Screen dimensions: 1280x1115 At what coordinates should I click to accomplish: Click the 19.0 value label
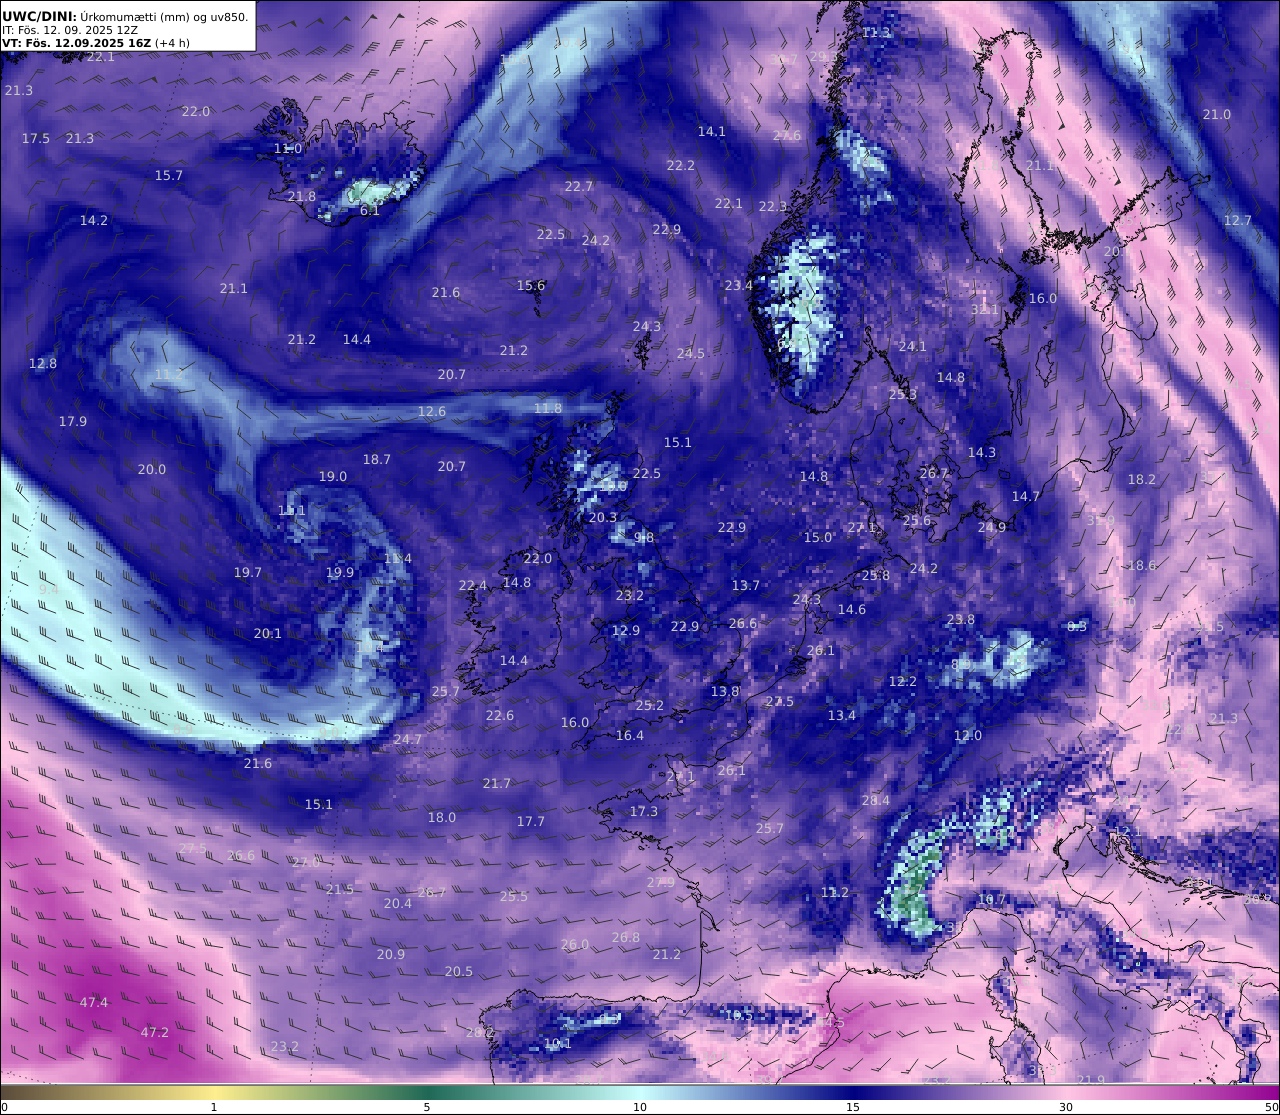click(333, 476)
